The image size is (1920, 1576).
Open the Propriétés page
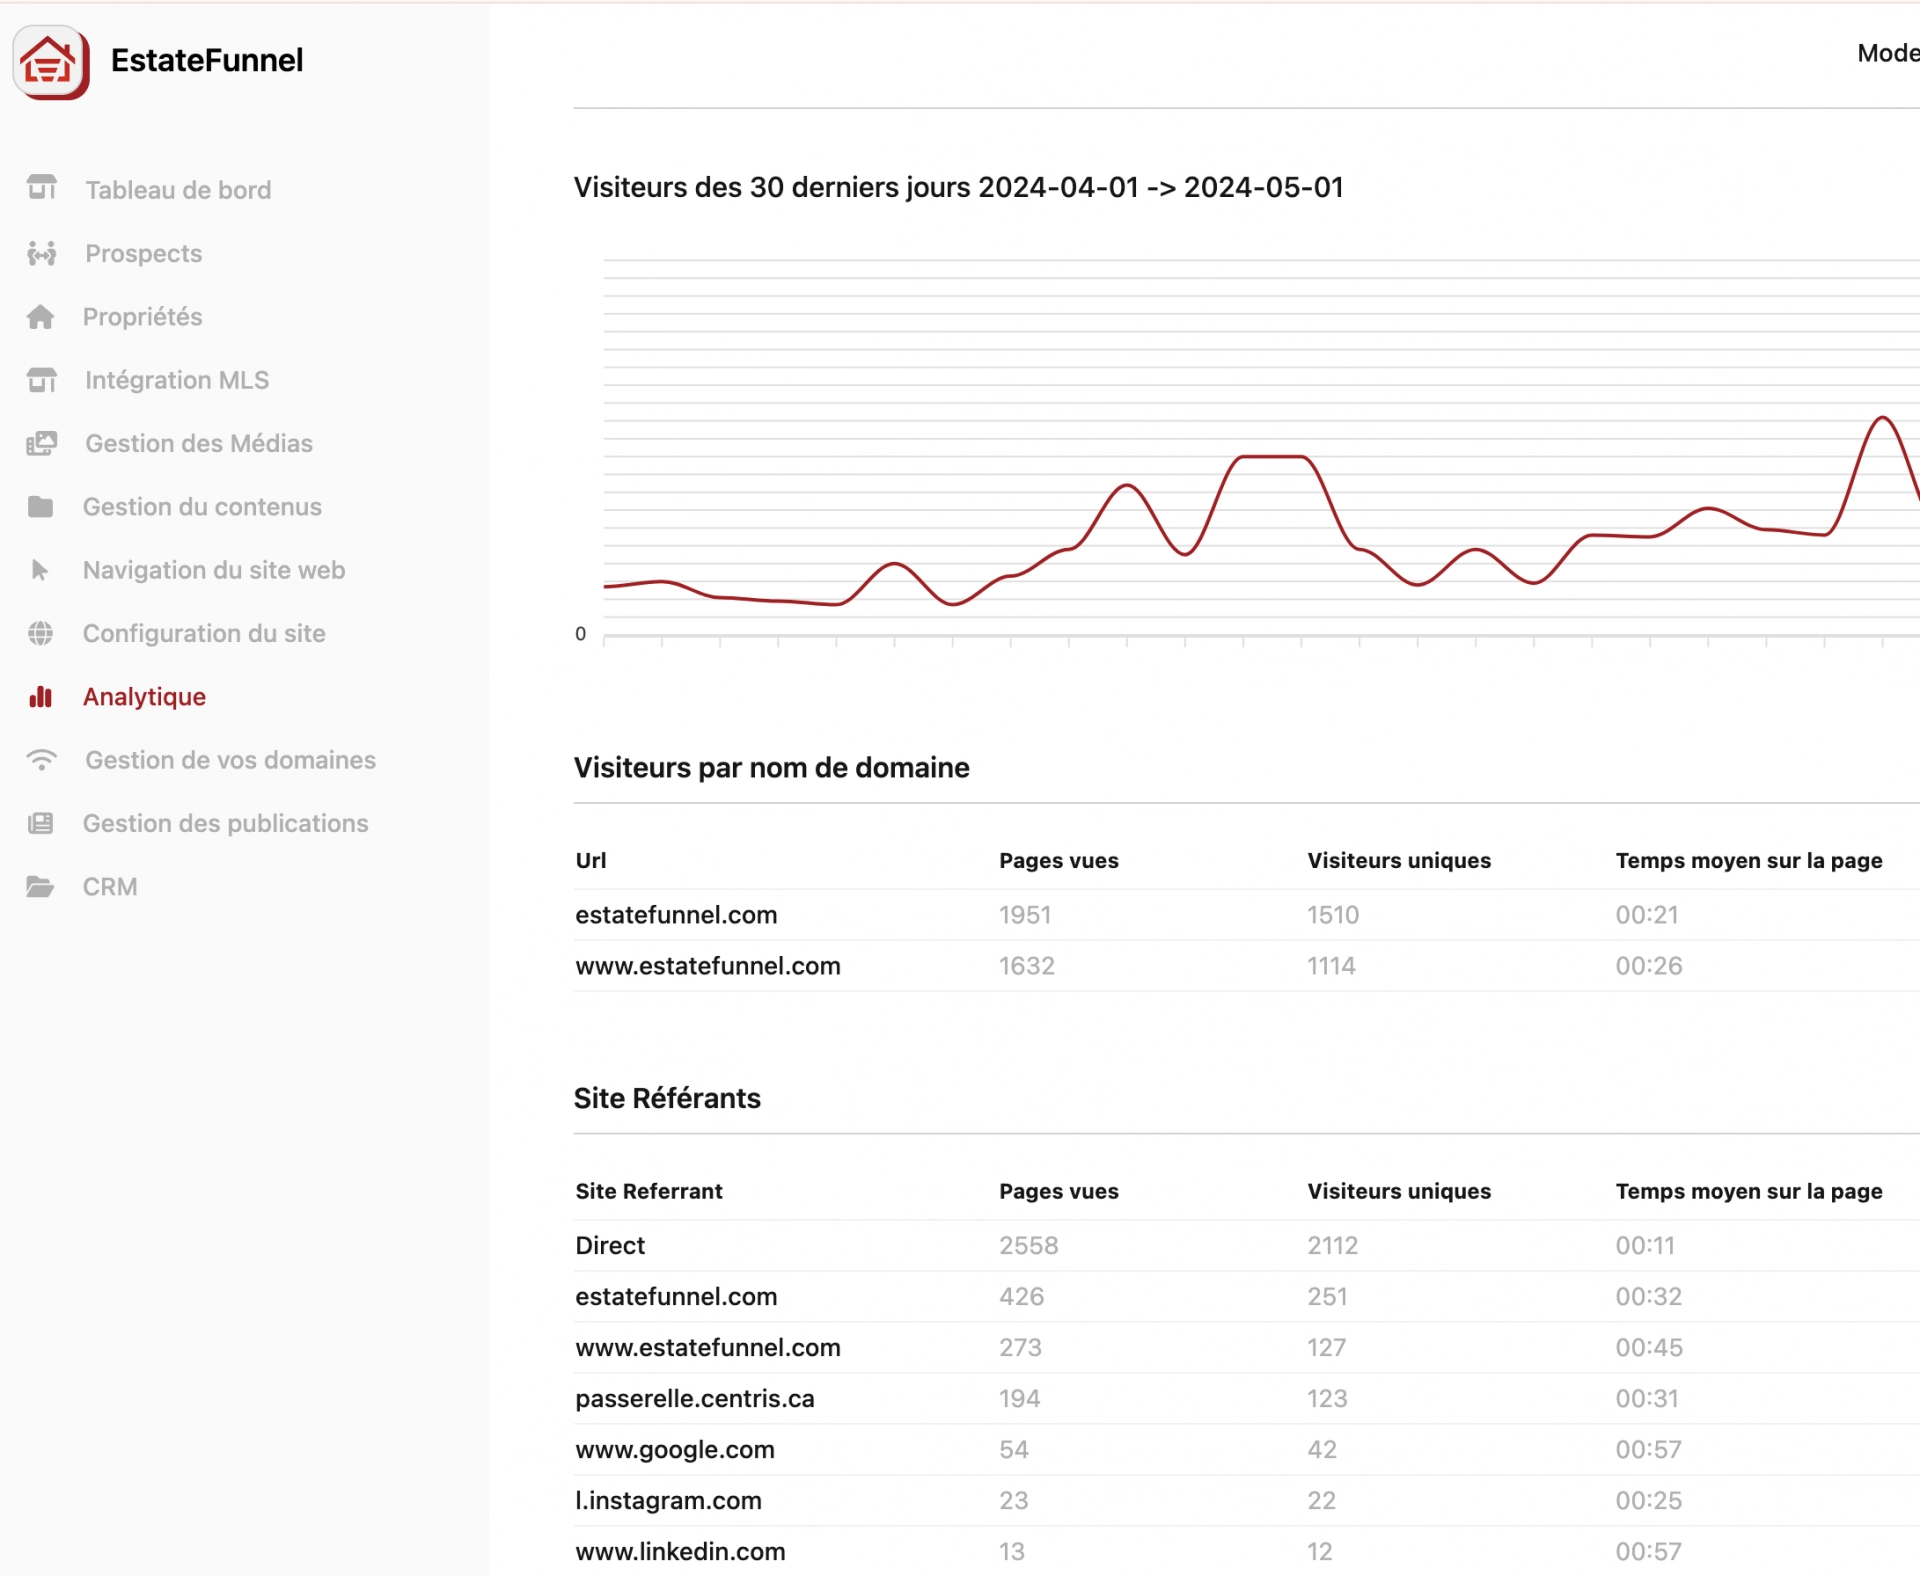(x=143, y=317)
